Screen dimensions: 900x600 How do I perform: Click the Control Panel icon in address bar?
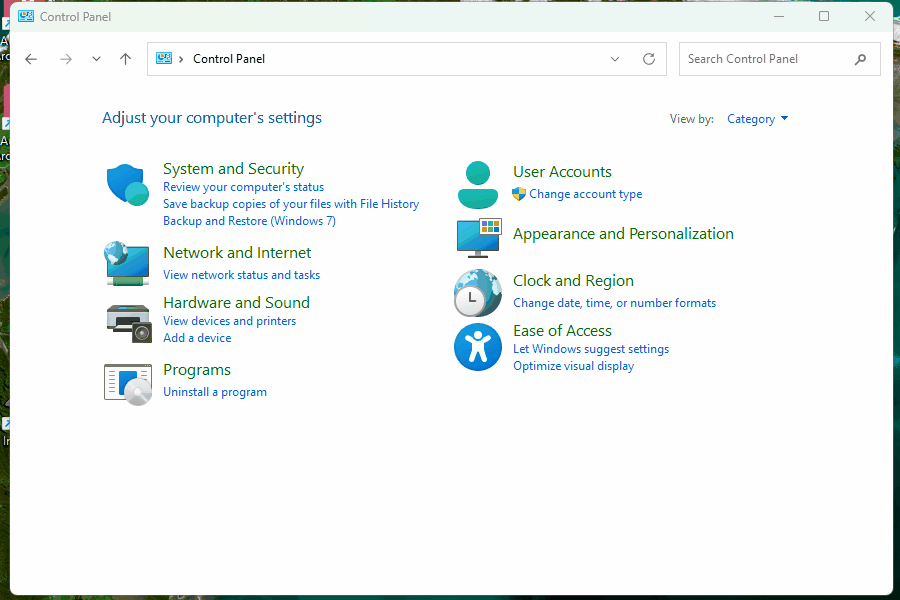coord(164,59)
